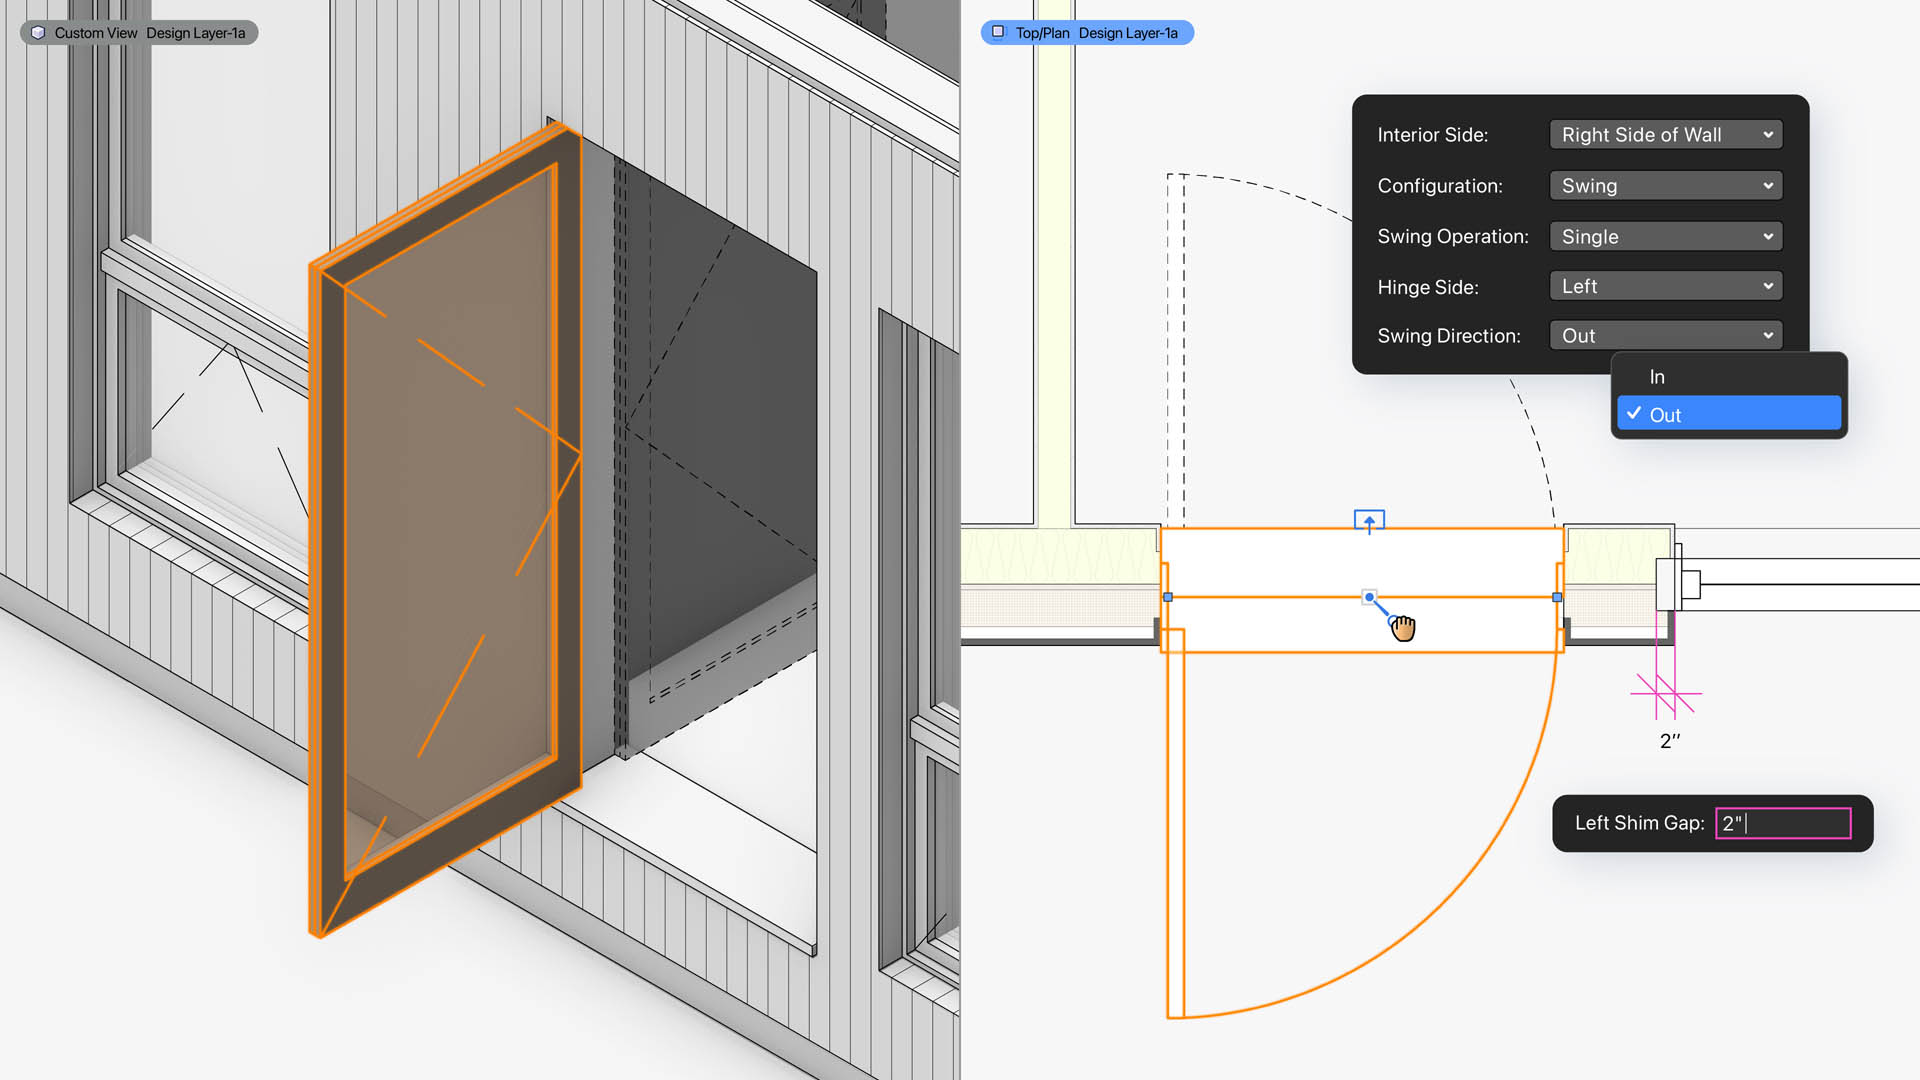The width and height of the screenshot is (1920, 1080).
Task: Click the Top/Plan tab label
Action: (x=1043, y=32)
